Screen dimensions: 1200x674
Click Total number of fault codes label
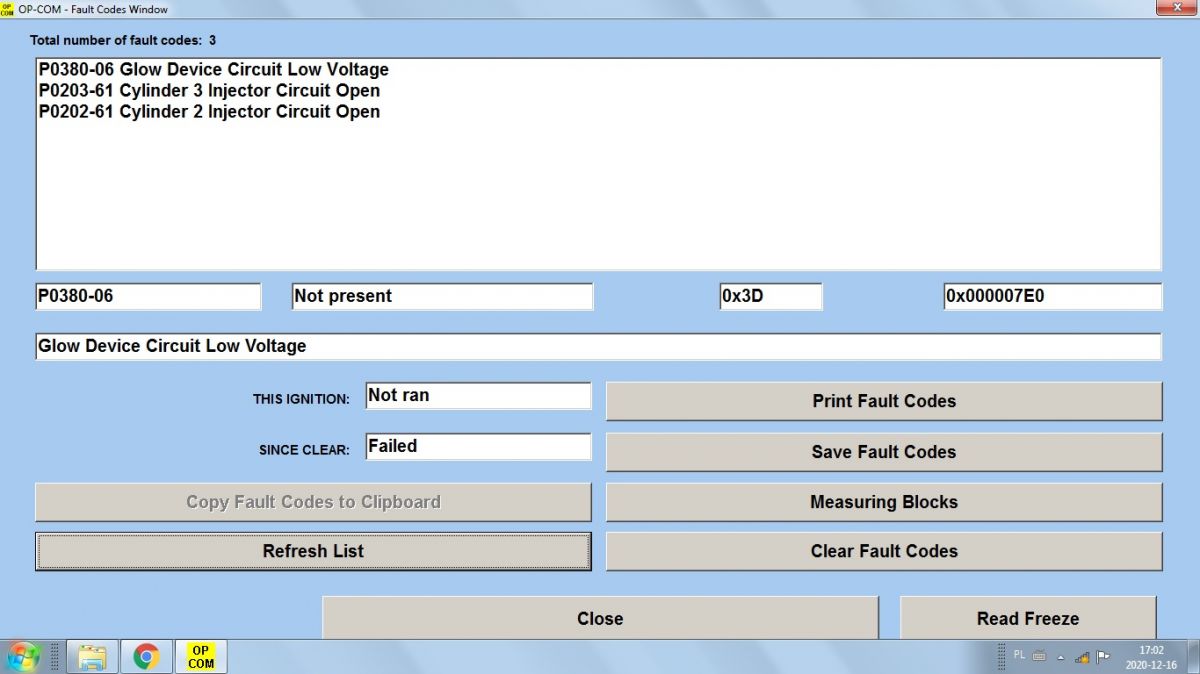[x=123, y=41]
